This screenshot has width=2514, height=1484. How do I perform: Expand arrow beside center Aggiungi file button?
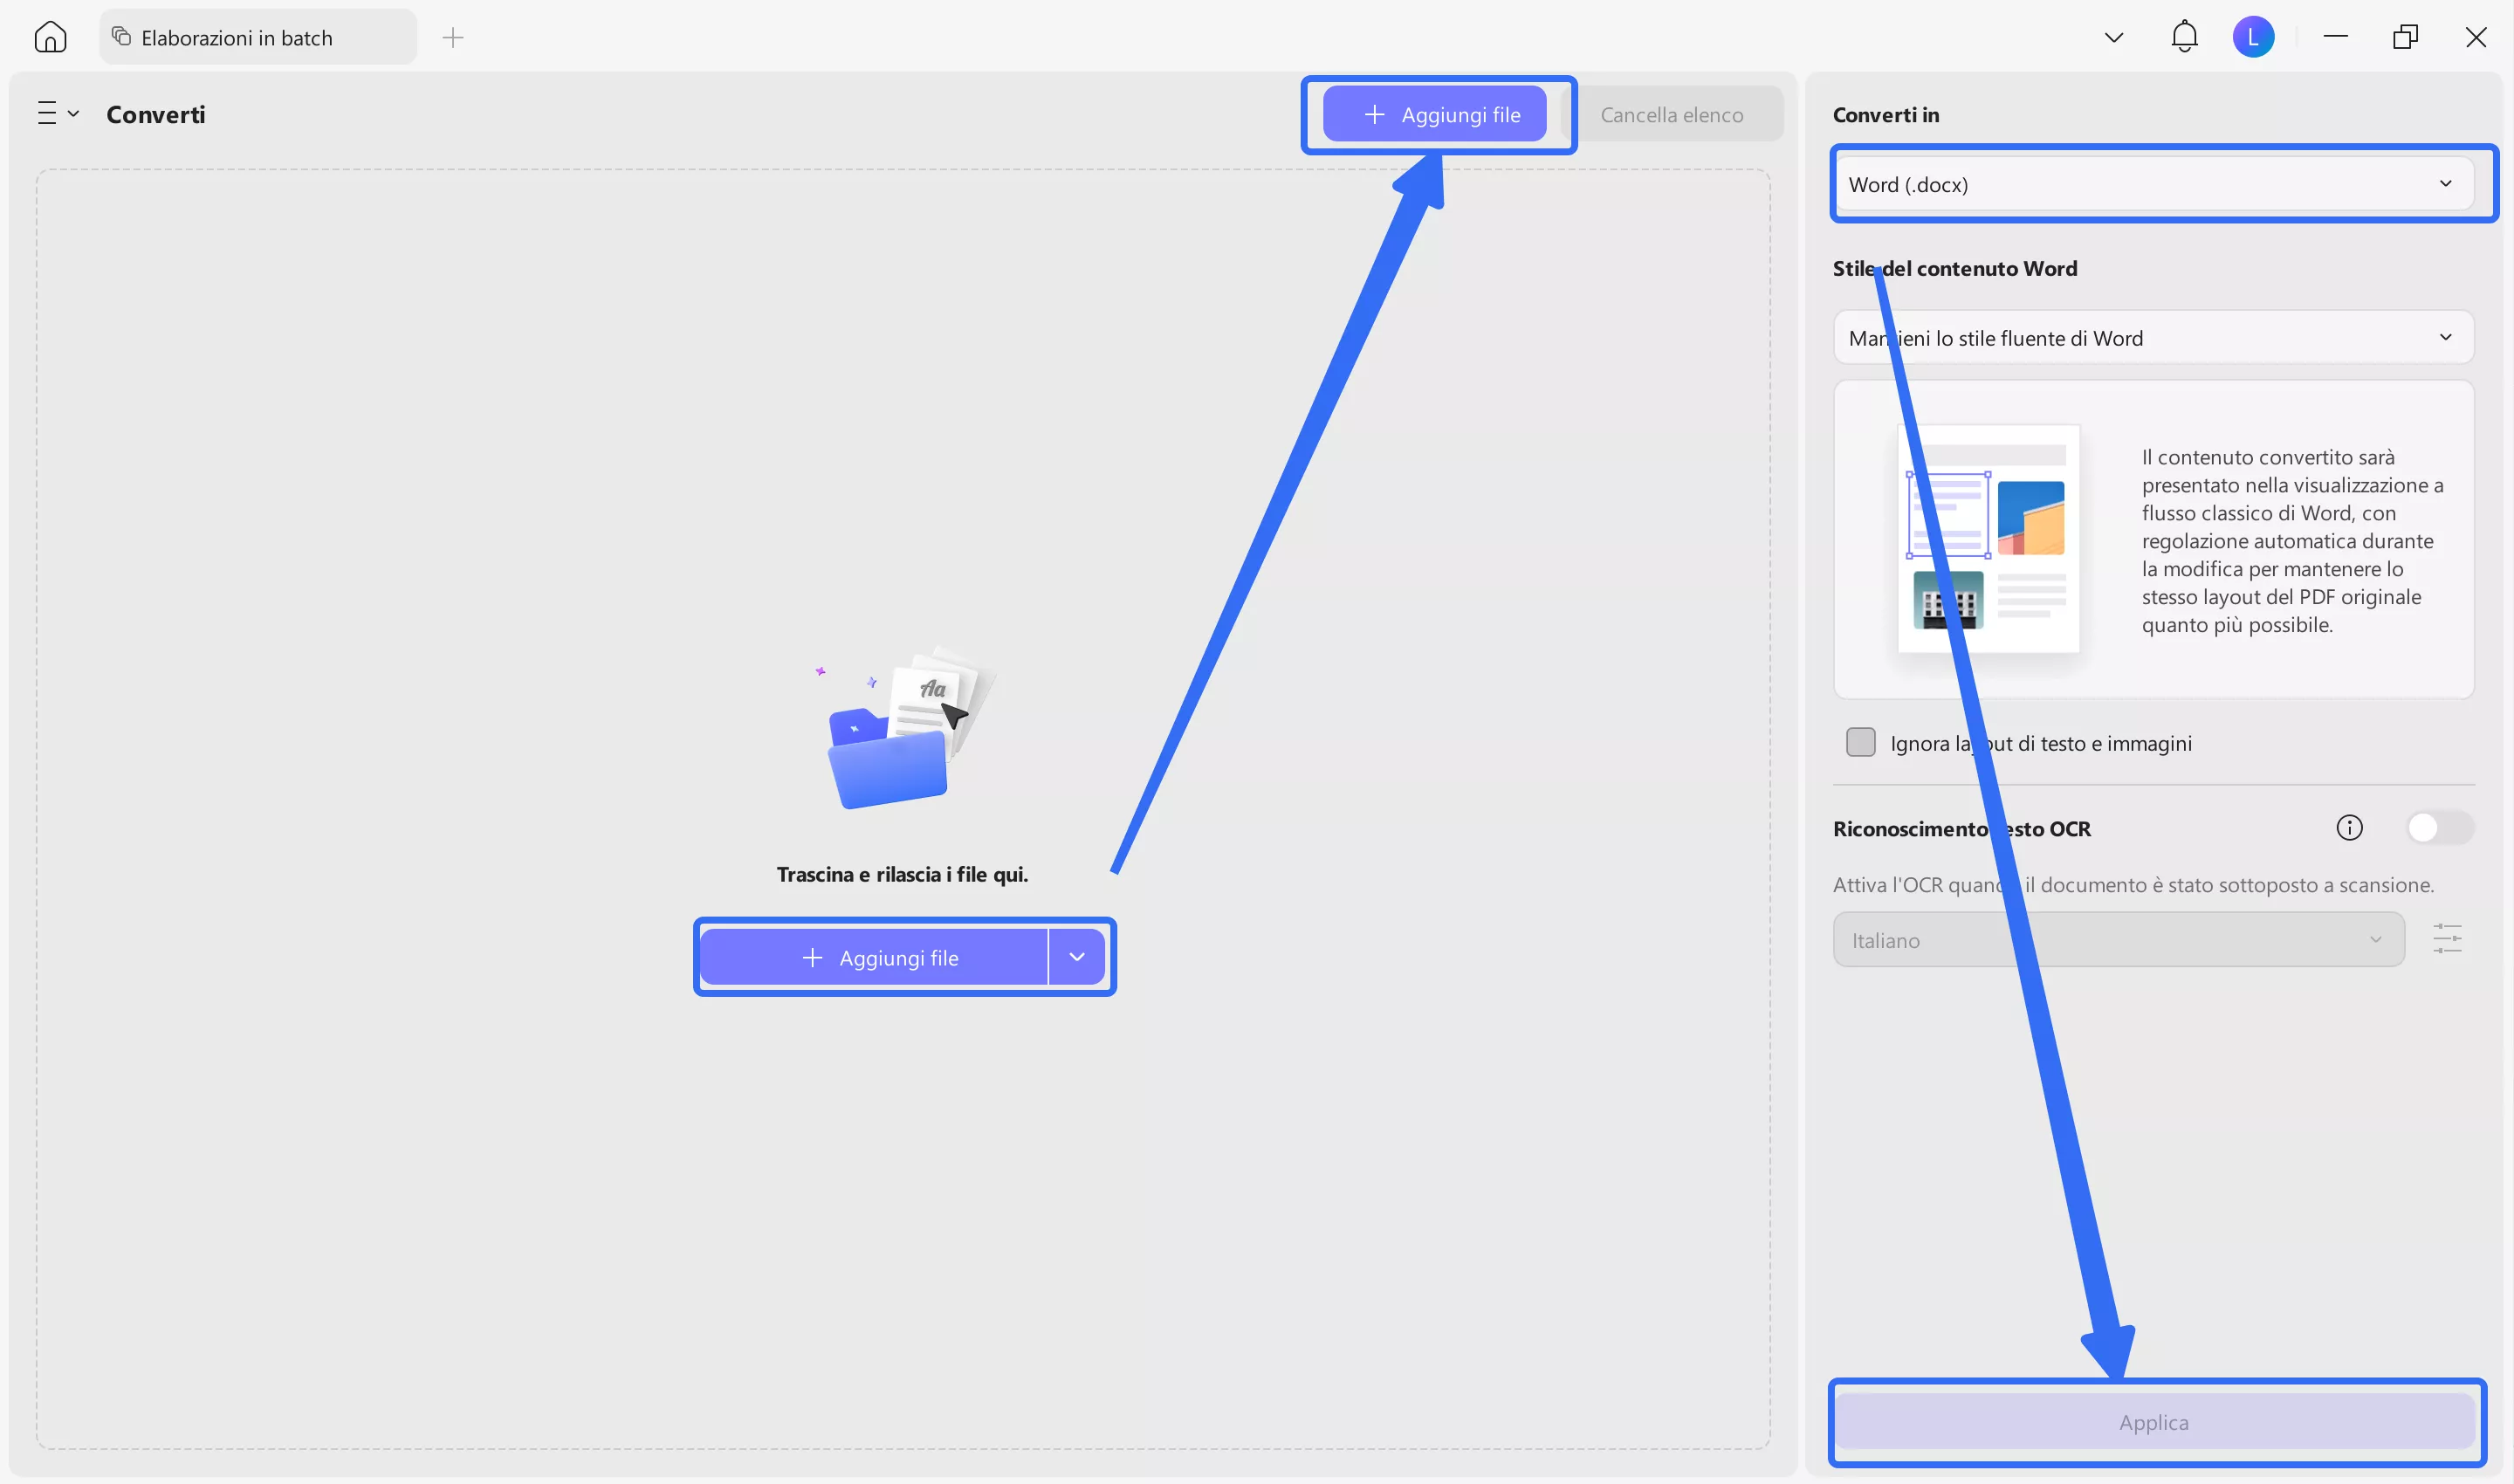point(1076,957)
